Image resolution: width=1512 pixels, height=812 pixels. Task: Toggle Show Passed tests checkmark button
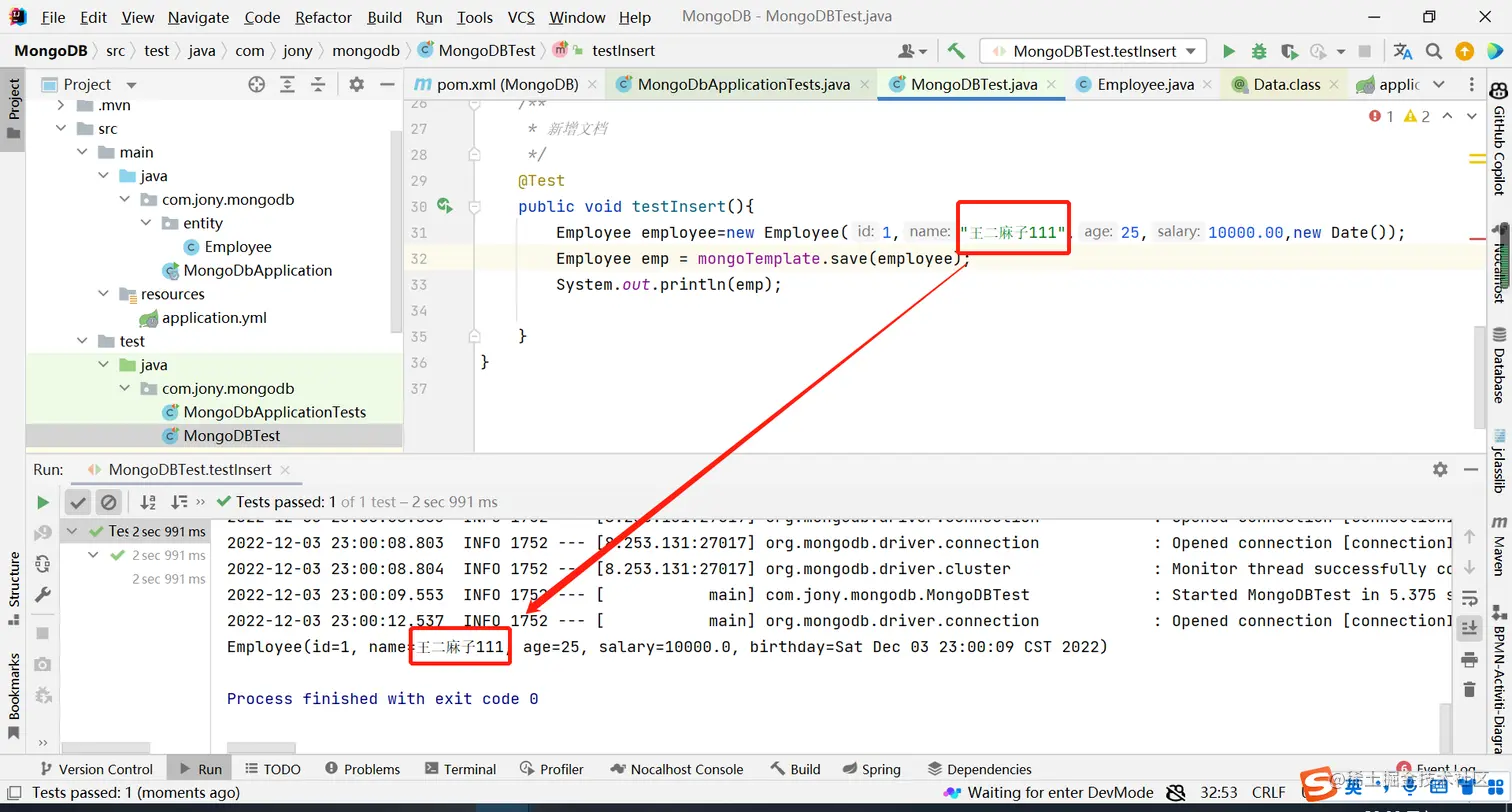(x=78, y=502)
